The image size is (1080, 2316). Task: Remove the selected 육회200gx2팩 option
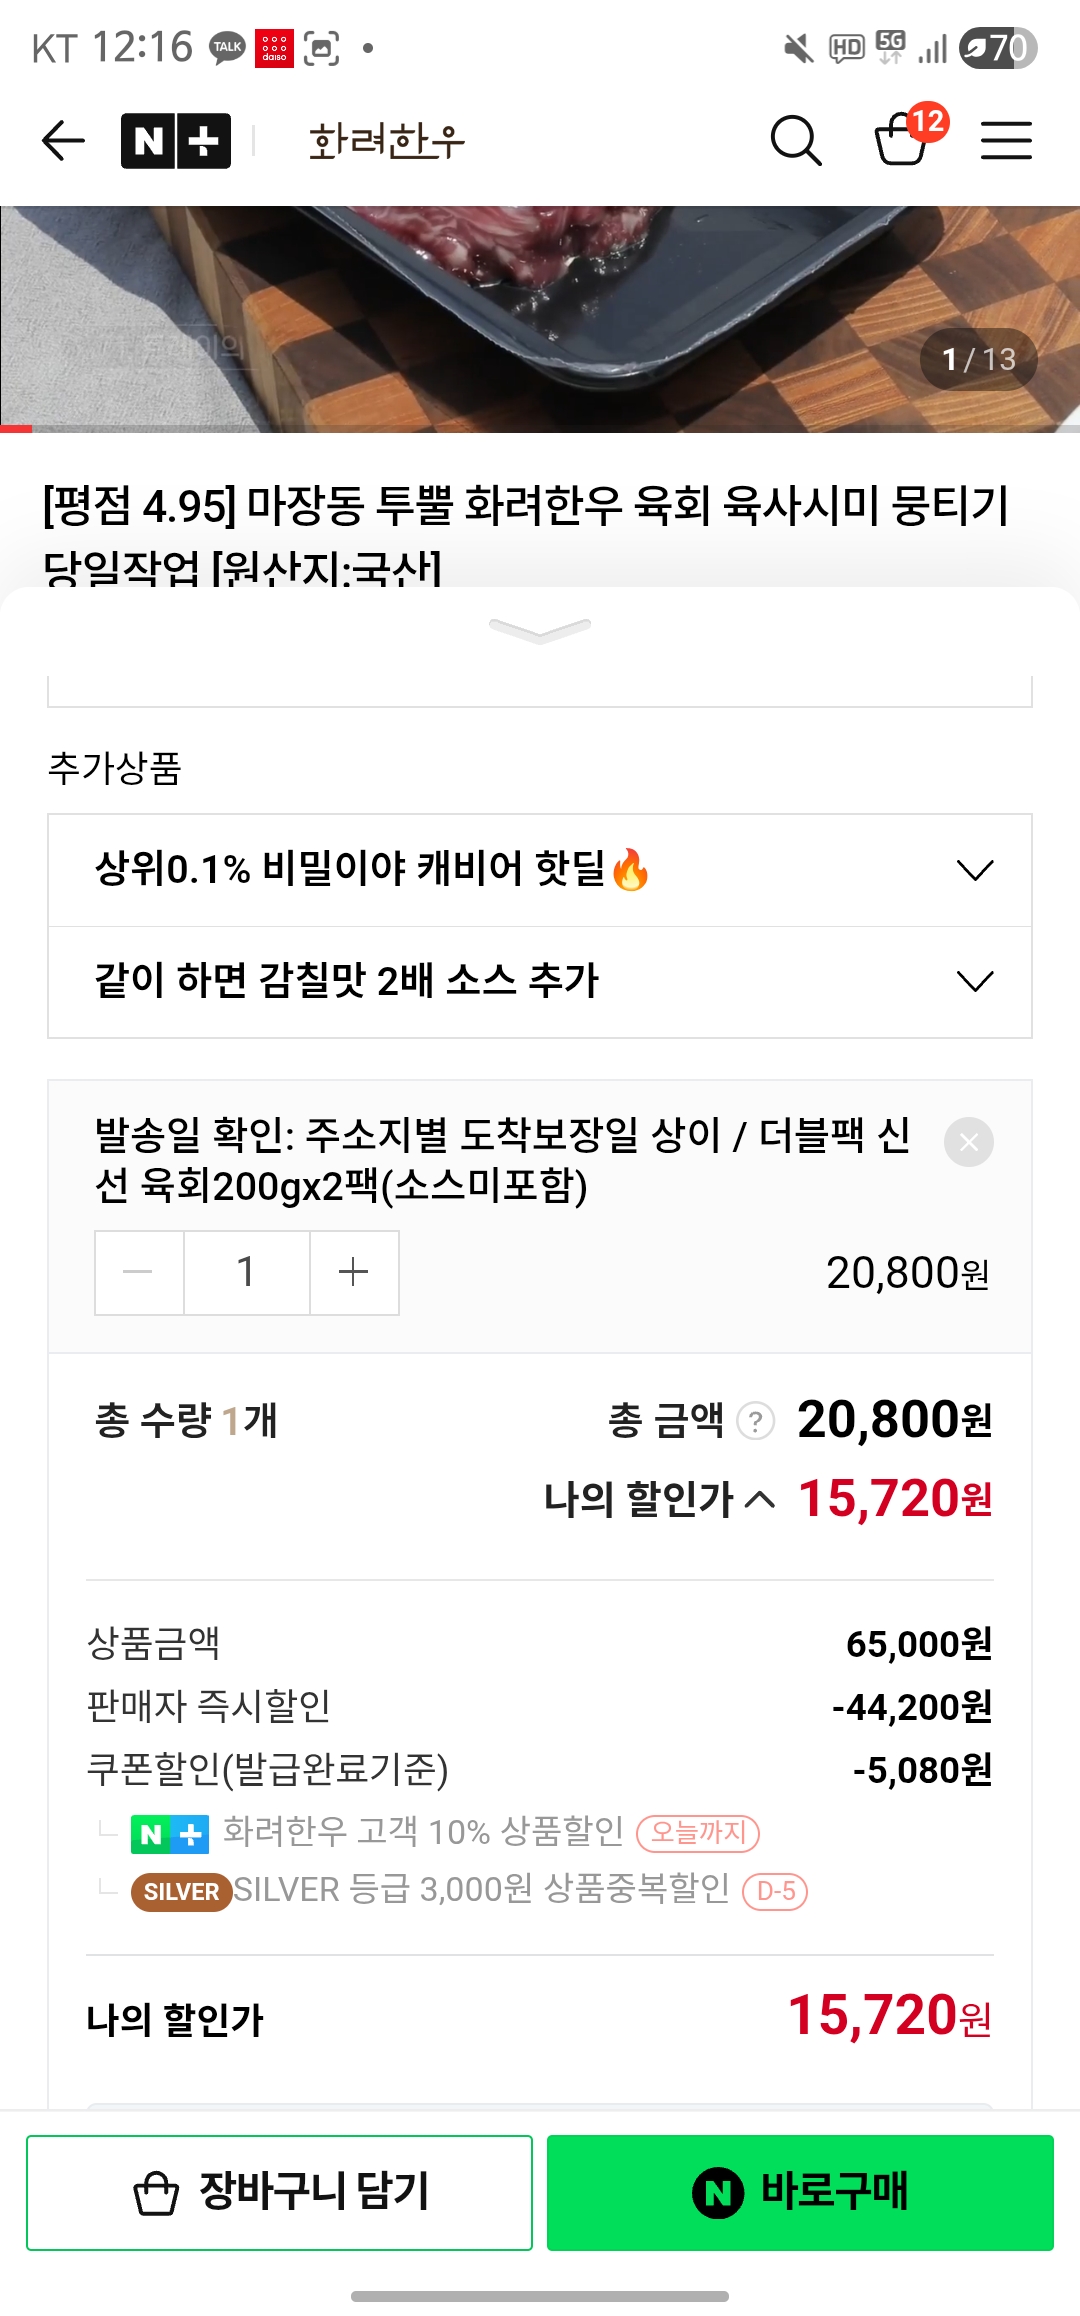(x=968, y=1142)
